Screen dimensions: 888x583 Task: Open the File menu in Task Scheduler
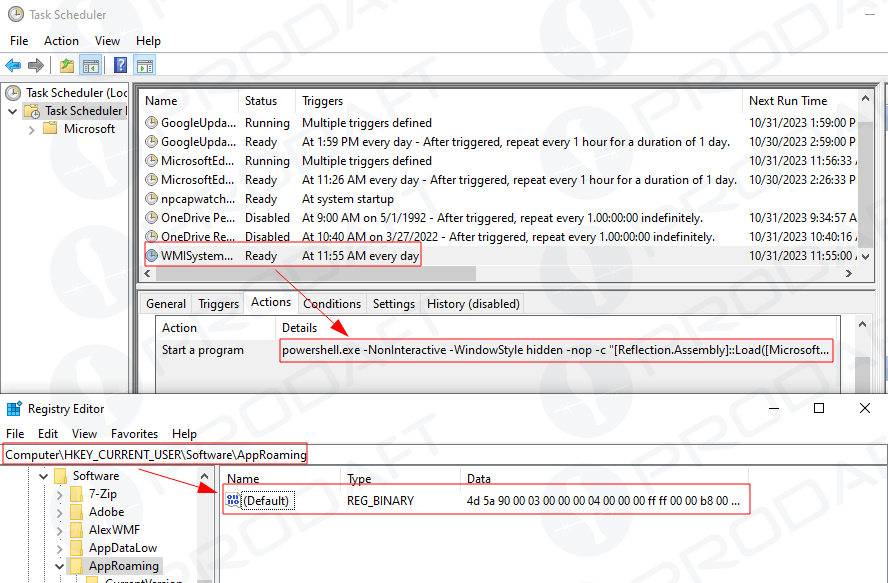(x=19, y=41)
